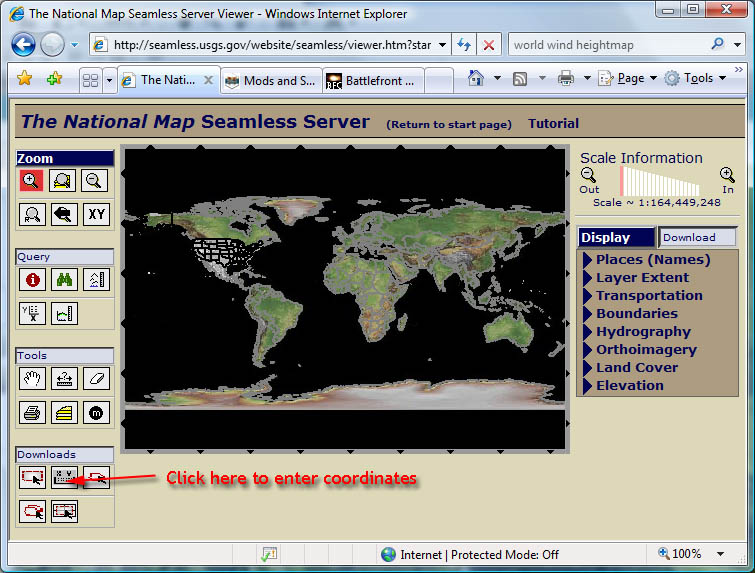Click the yellow stacked layers icon
Viewport: 755px width, 573px height.
coord(64,413)
